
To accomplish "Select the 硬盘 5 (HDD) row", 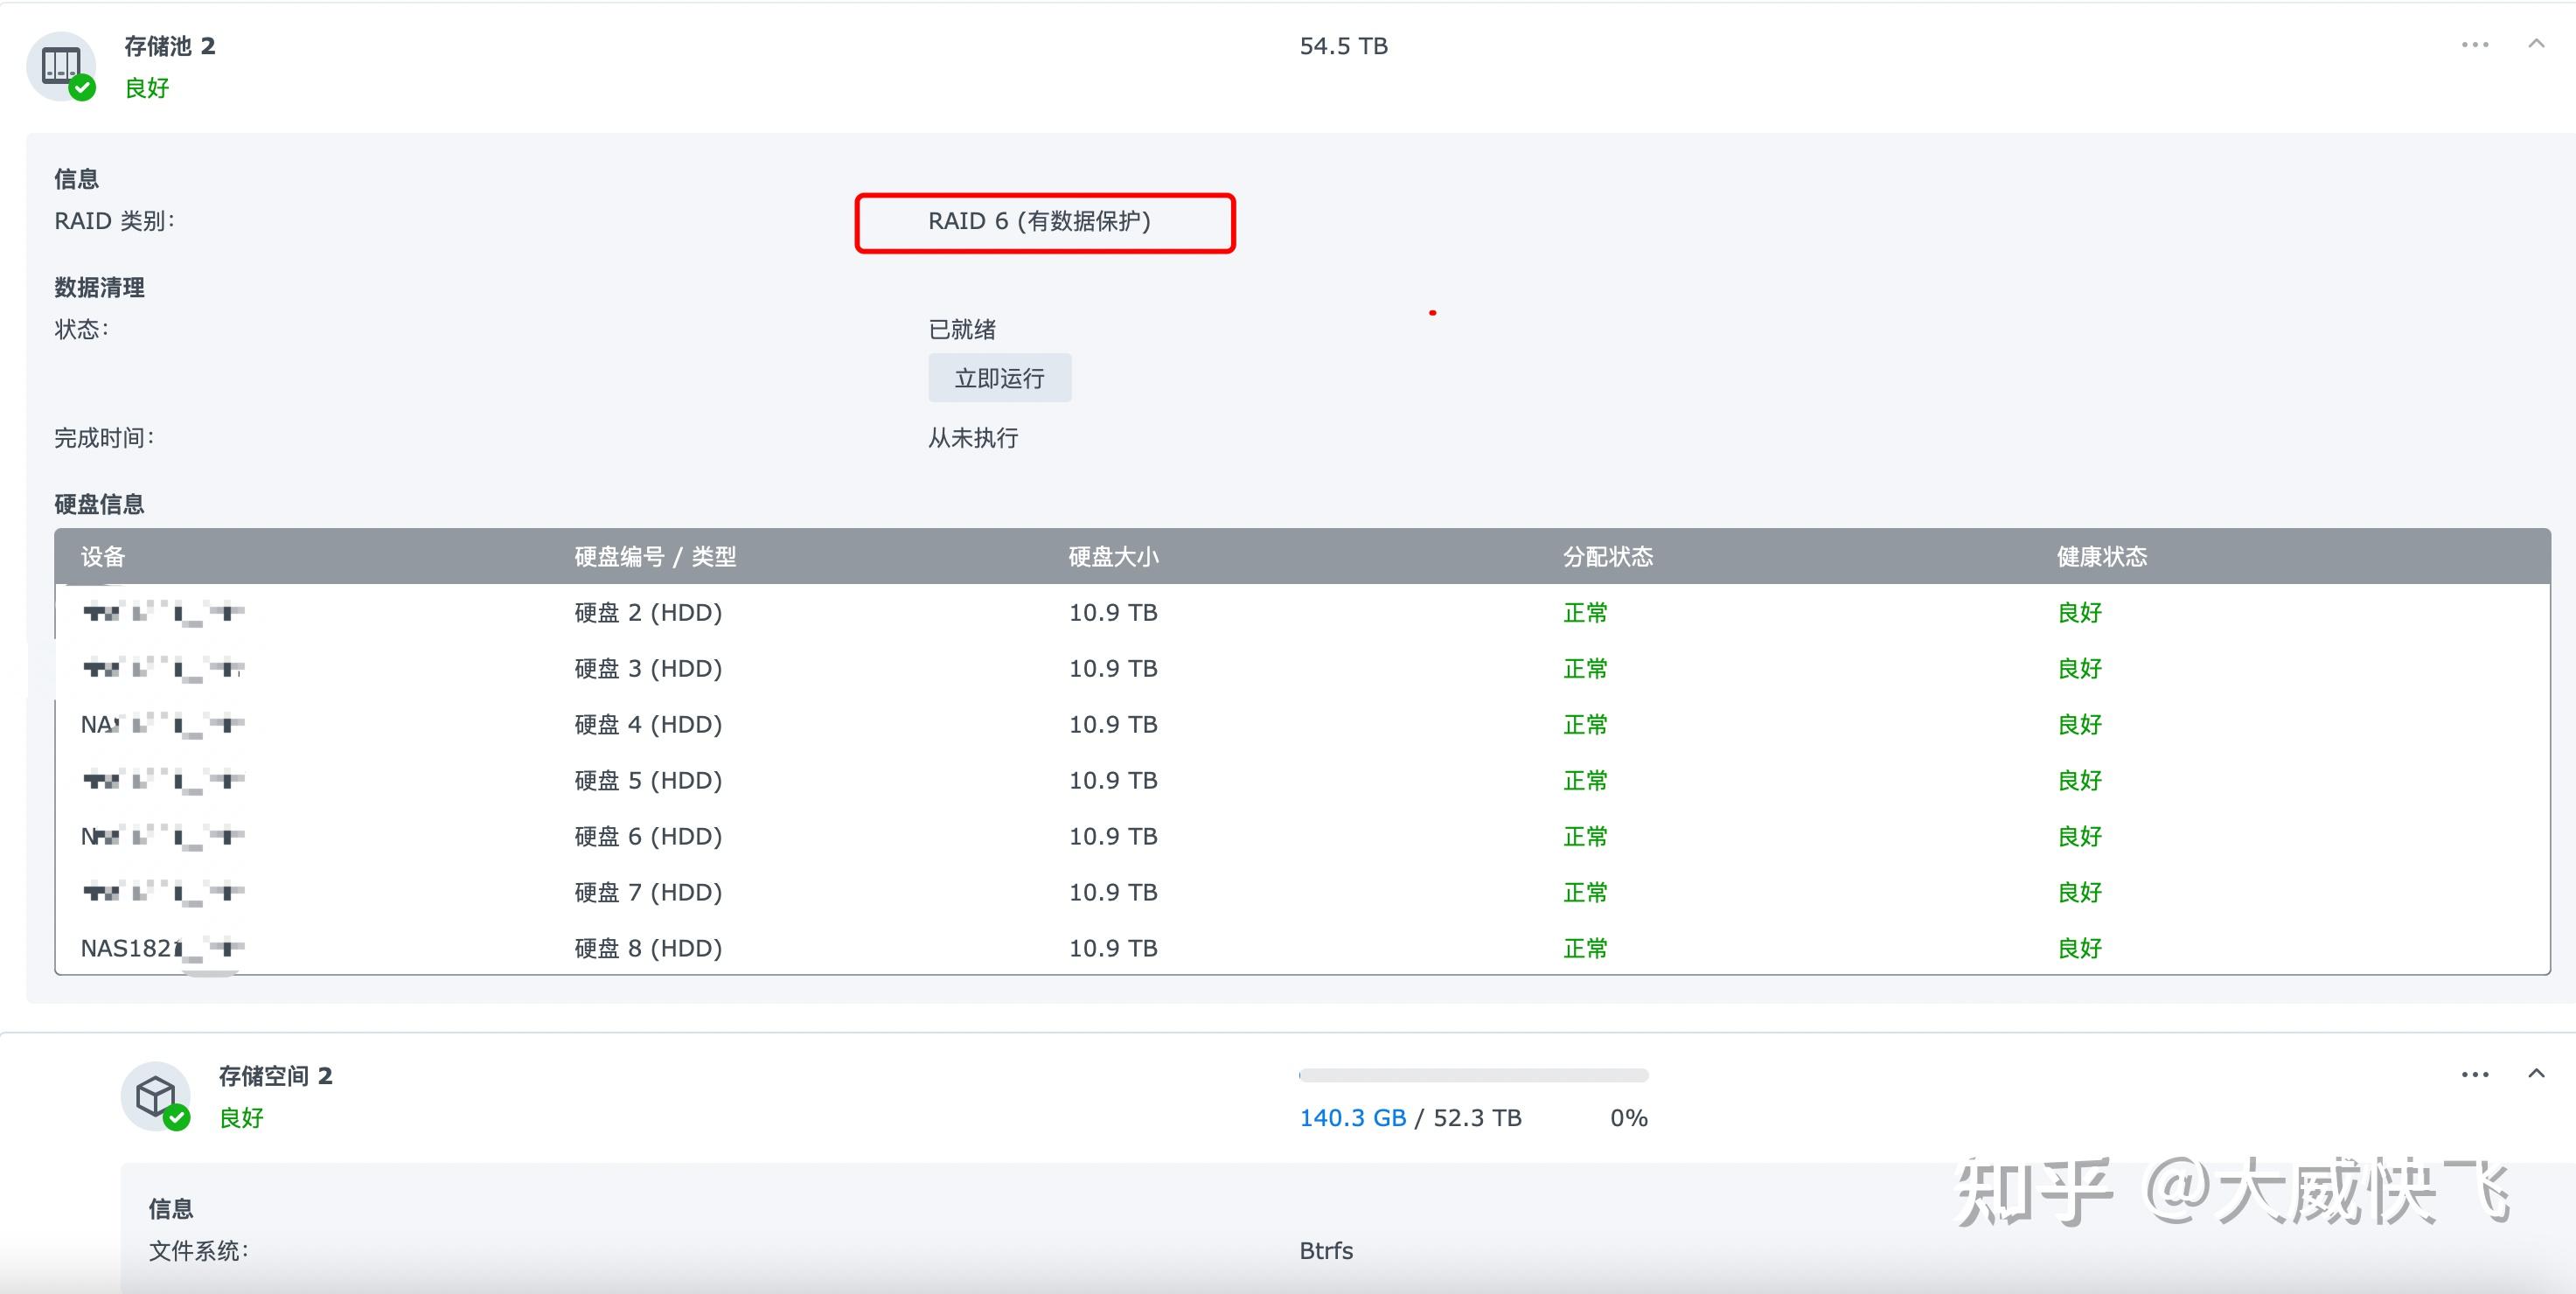I will pos(648,780).
